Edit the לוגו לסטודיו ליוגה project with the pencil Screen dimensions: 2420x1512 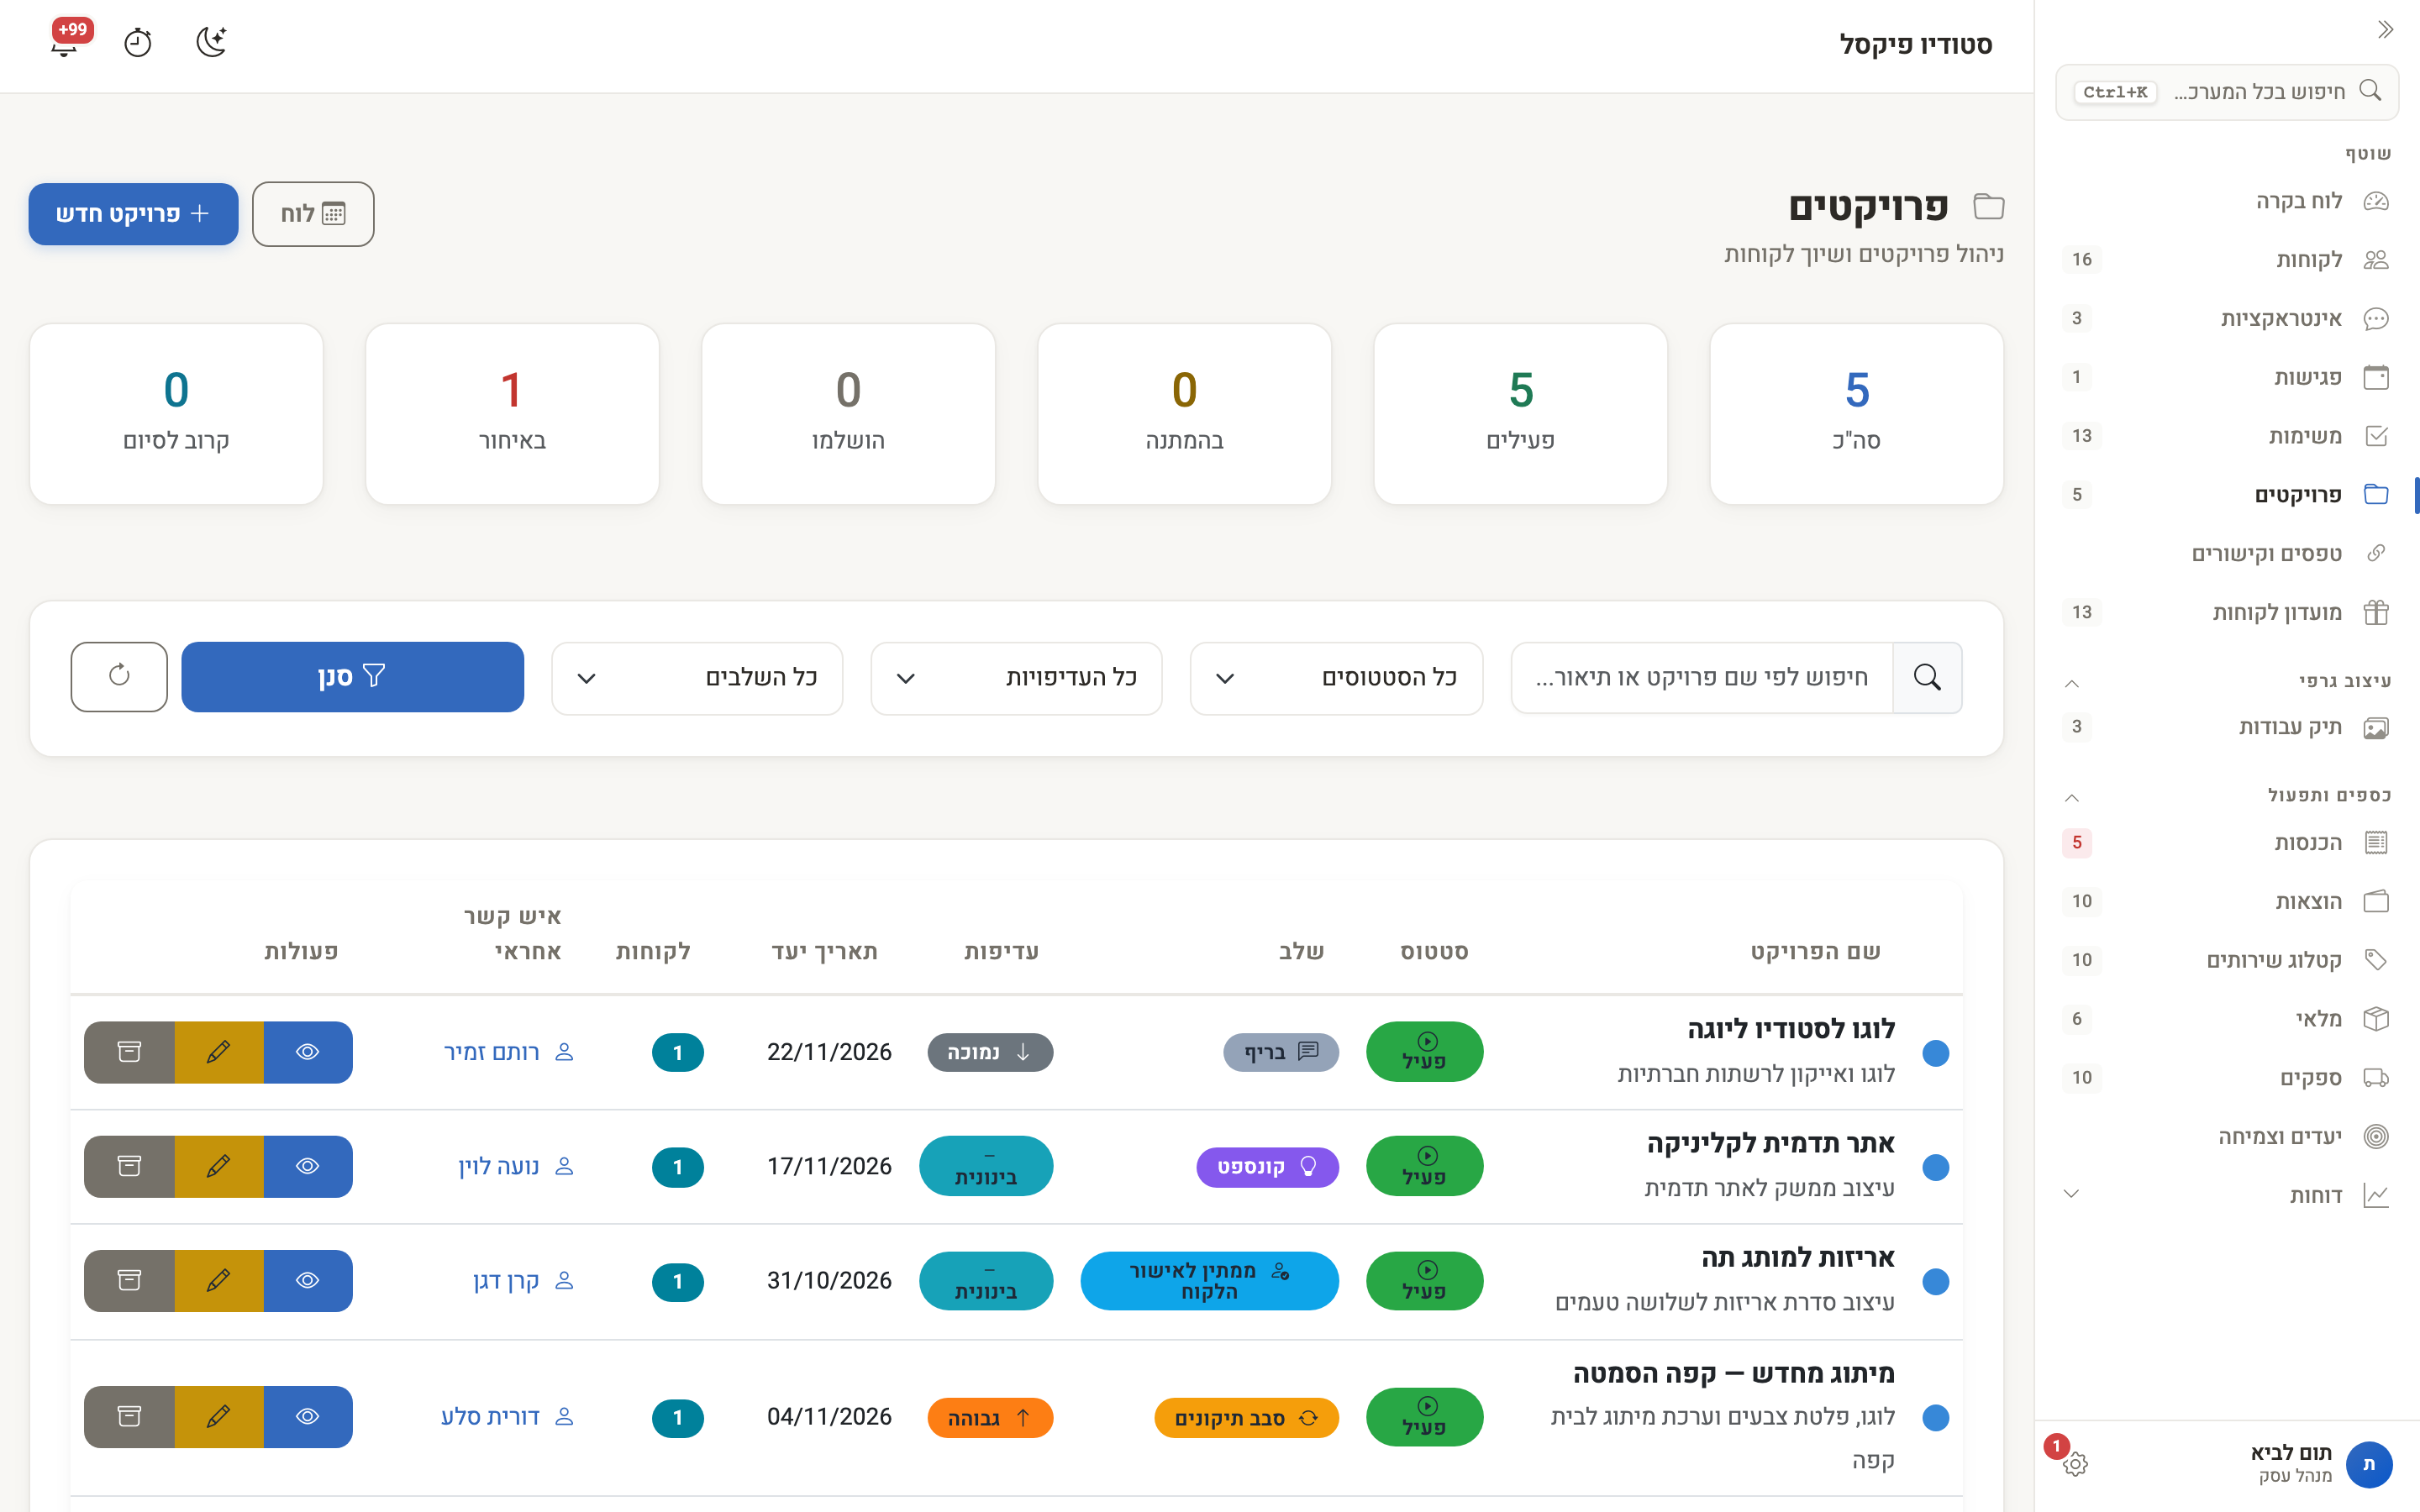click(219, 1052)
